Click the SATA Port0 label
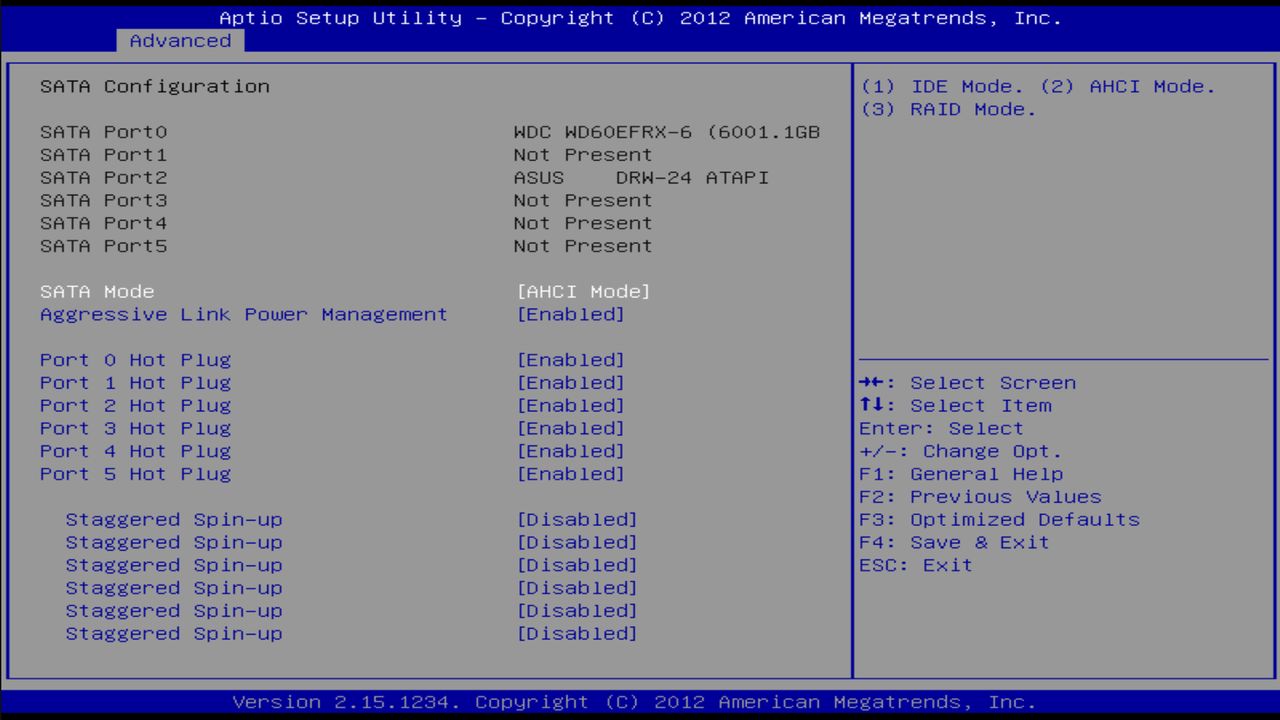This screenshot has height=720, width=1280. [104, 132]
